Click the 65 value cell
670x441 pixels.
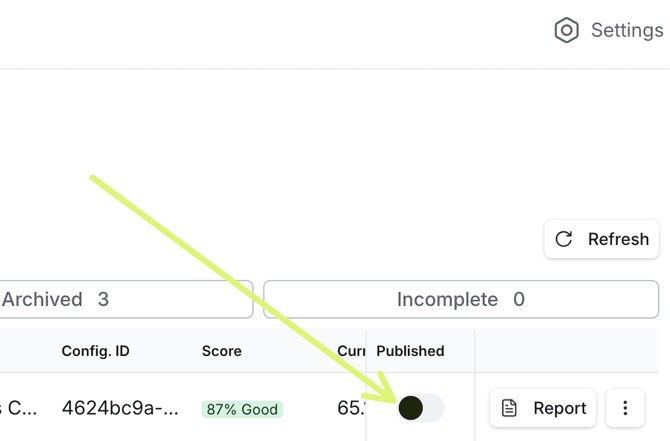tap(351, 408)
